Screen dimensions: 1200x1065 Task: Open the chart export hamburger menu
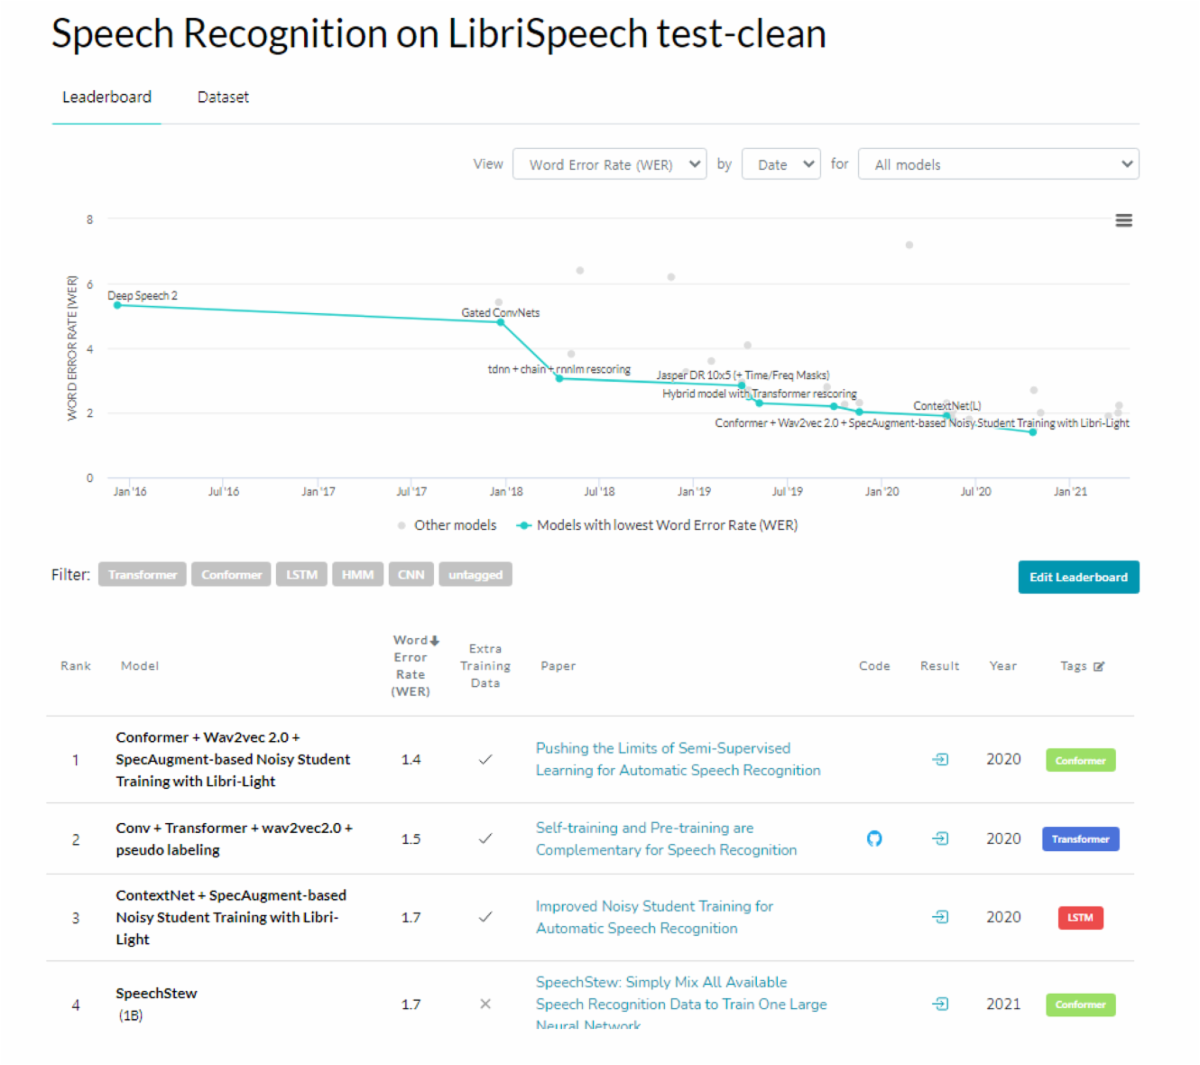pos(1124,220)
